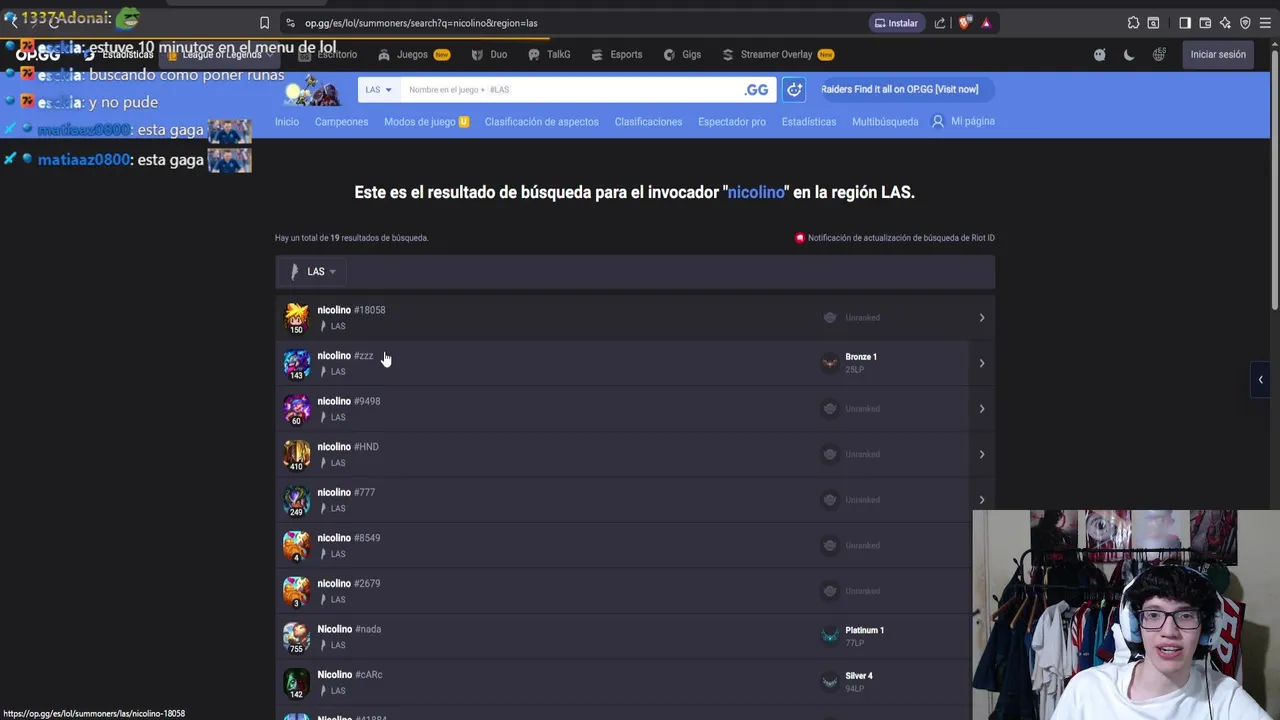The height and width of the screenshot is (720, 1280).
Task: Open Mi página link
Action: (x=963, y=121)
